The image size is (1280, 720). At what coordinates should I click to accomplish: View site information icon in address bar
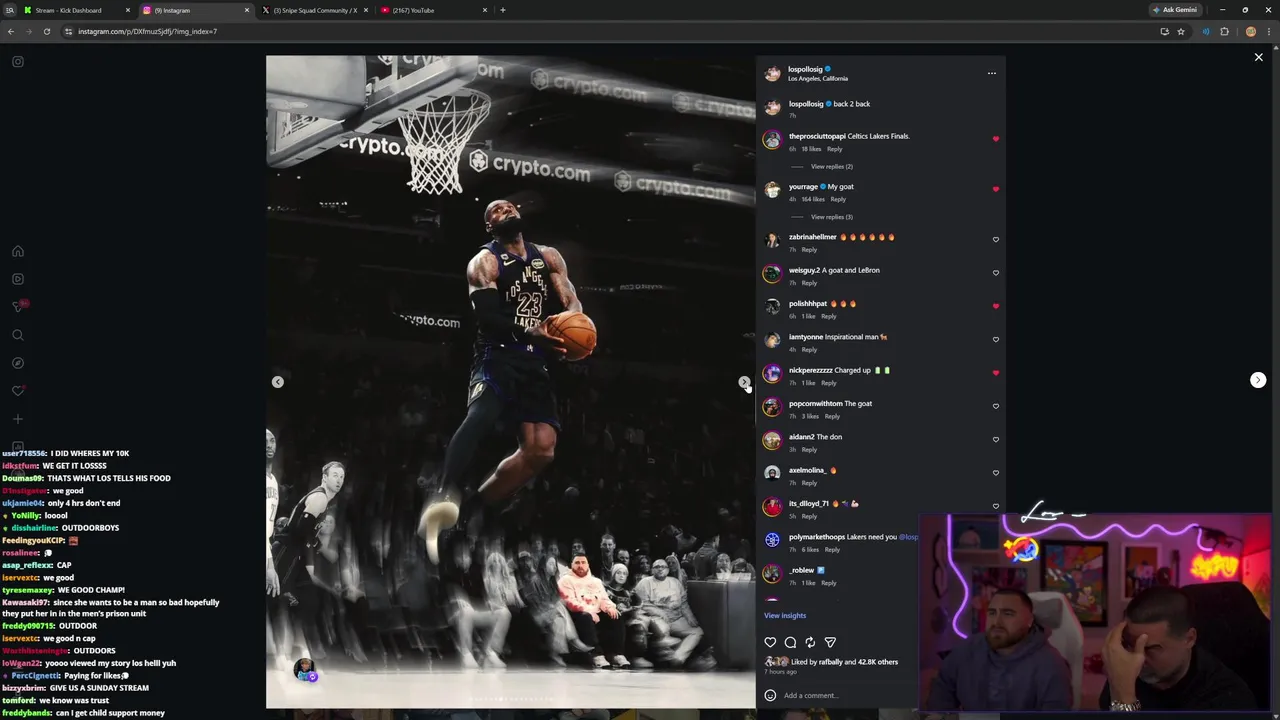68,31
